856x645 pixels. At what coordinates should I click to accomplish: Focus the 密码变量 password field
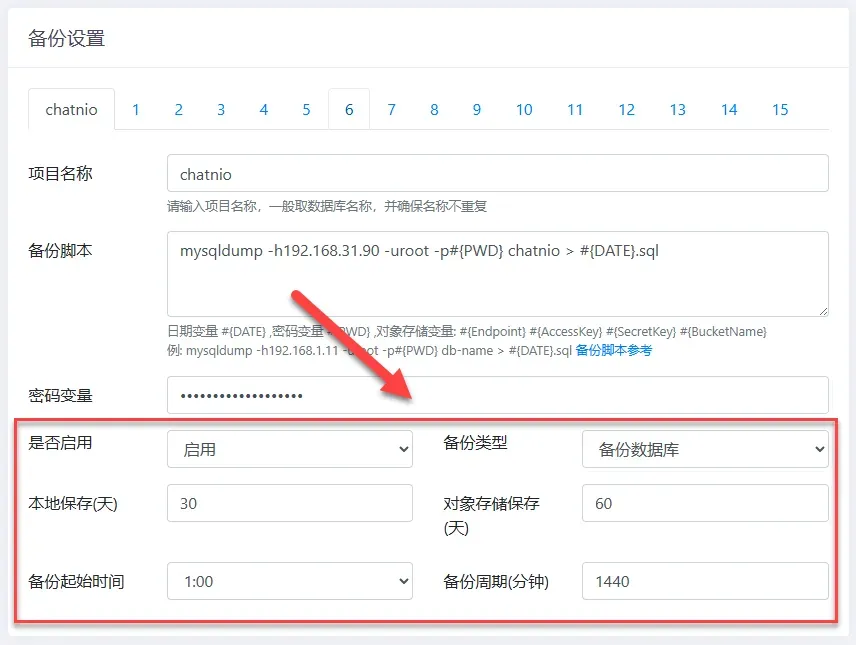[497, 396]
